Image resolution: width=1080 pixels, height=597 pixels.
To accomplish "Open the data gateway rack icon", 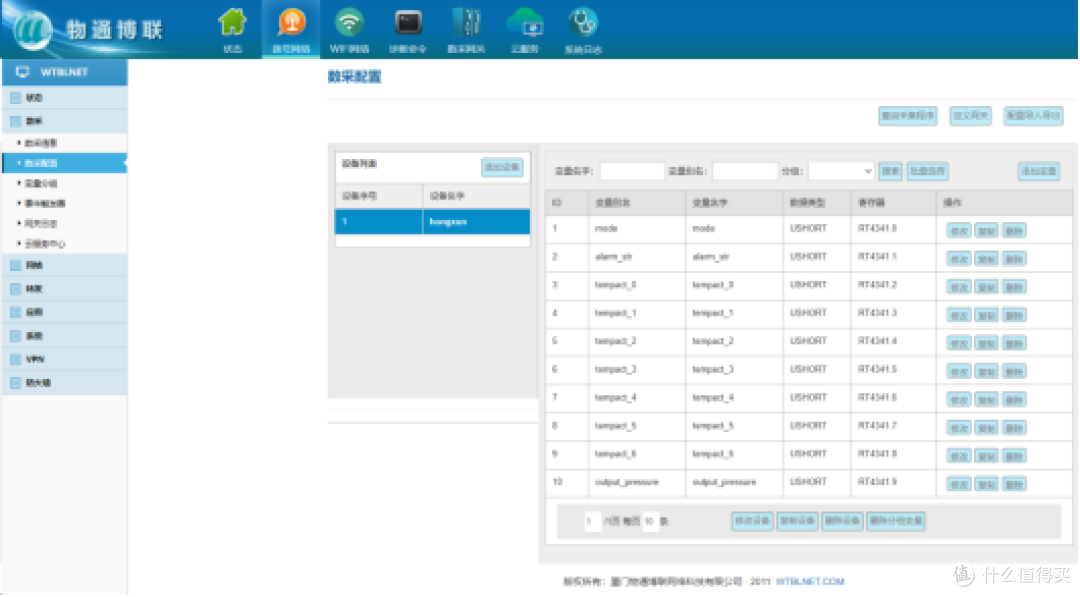I will coord(466,23).
